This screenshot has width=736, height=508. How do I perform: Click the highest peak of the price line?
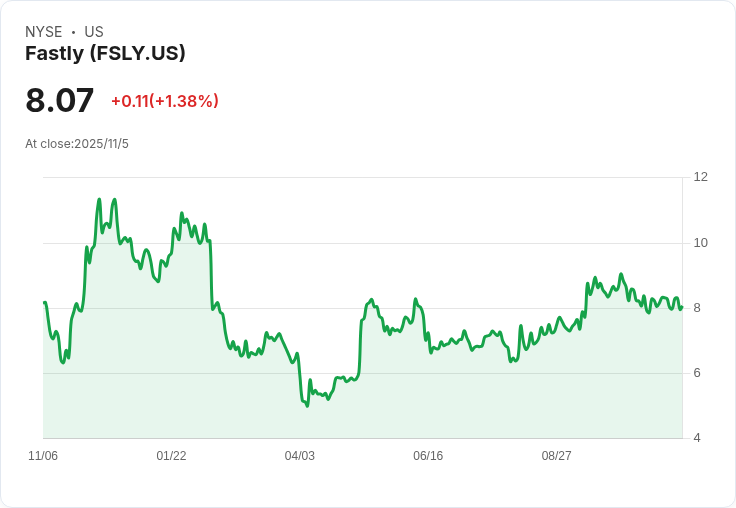click(x=99, y=199)
